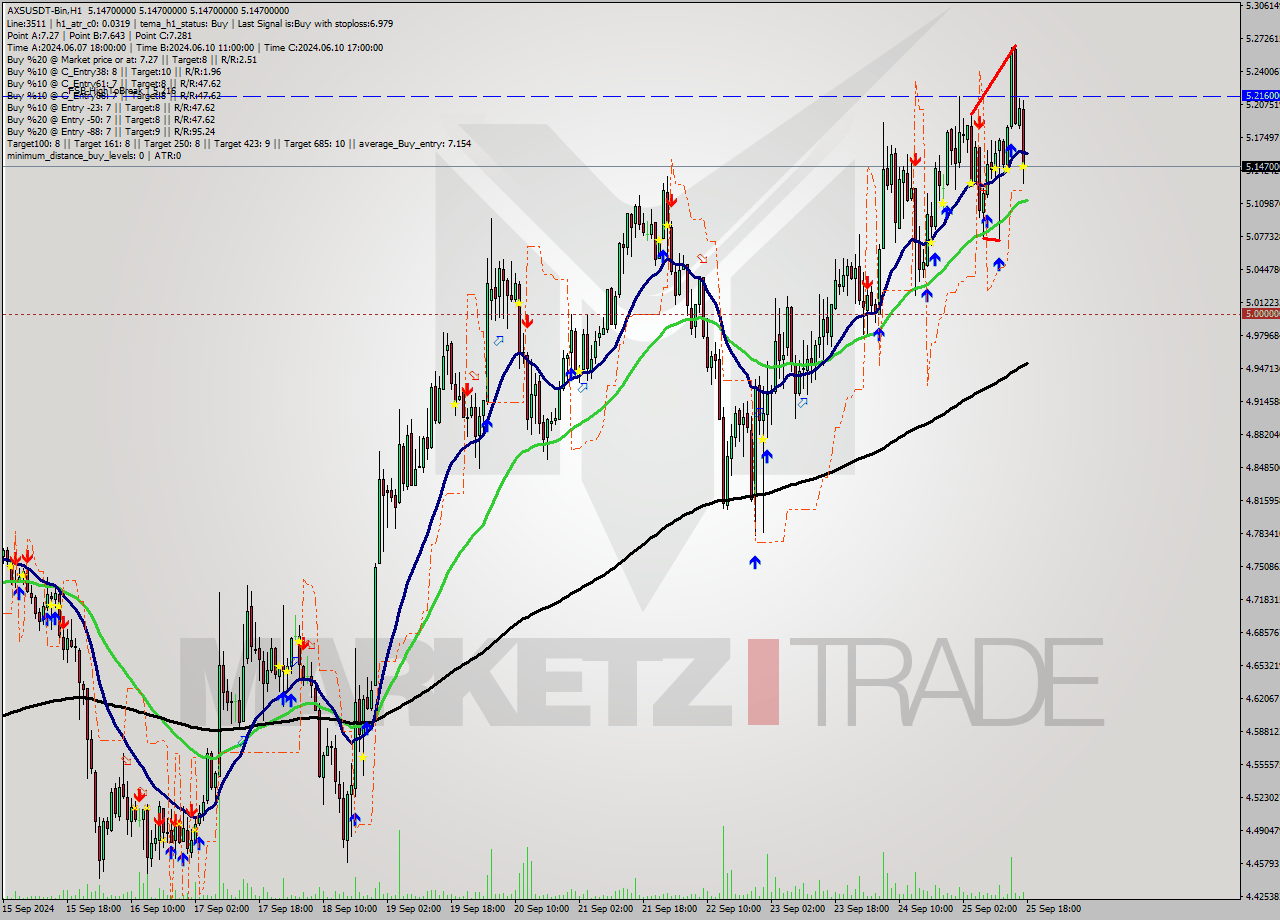Viewport: 1280px width, 920px height.
Task: Click the 5.10987 price axis label
Action: coord(1262,203)
